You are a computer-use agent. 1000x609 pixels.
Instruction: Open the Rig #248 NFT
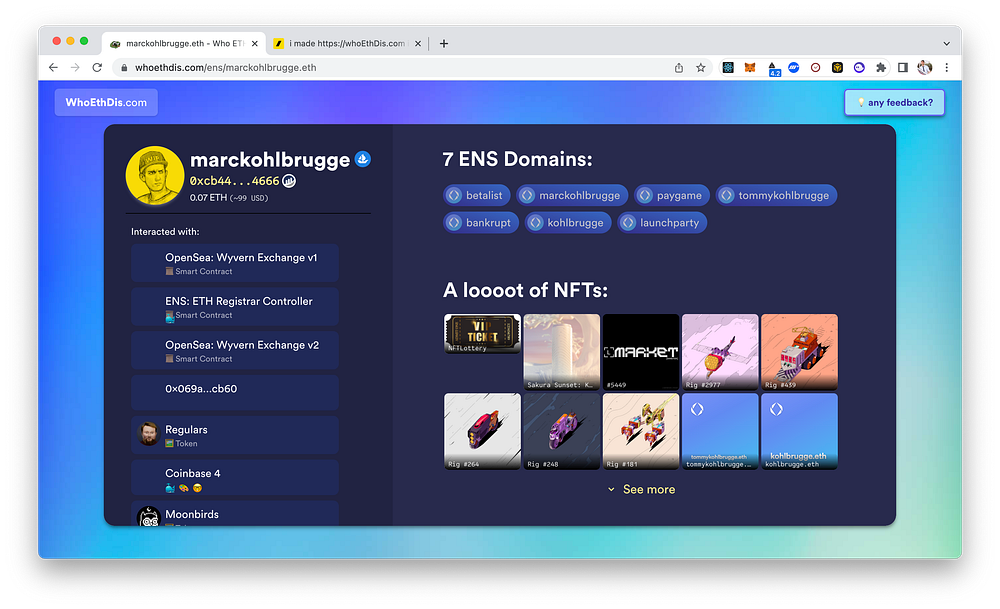(562, 431)
